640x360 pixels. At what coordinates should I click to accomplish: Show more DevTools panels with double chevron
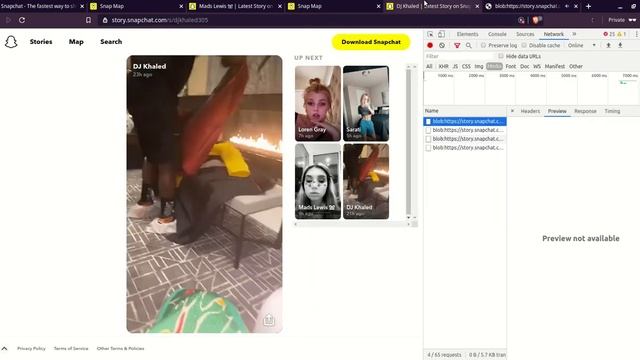click(574, 34)
